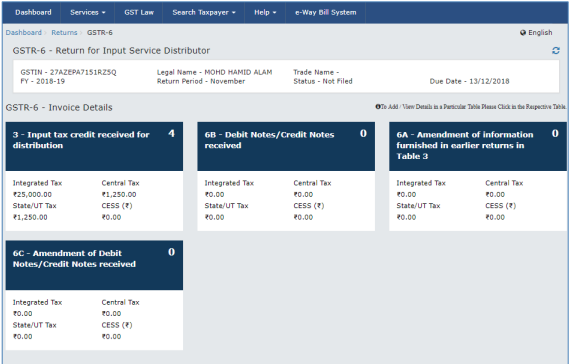571x364 pixels.
Task: Open the e-Way Bill System menu
Action: coord(326,12)
